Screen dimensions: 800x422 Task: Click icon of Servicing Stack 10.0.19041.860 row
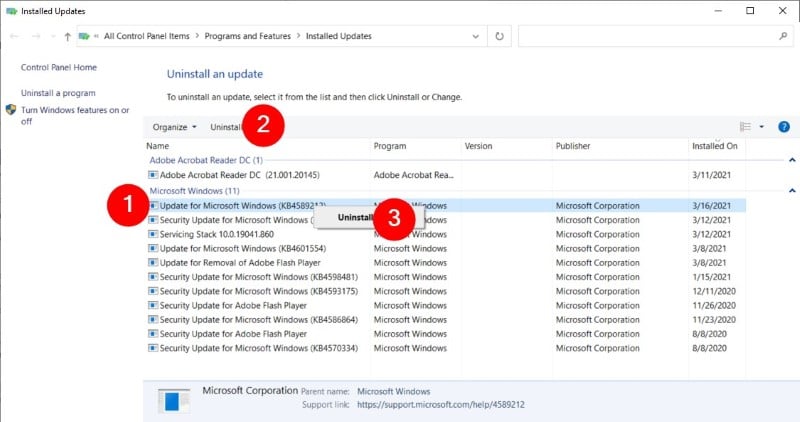point(153,234)
